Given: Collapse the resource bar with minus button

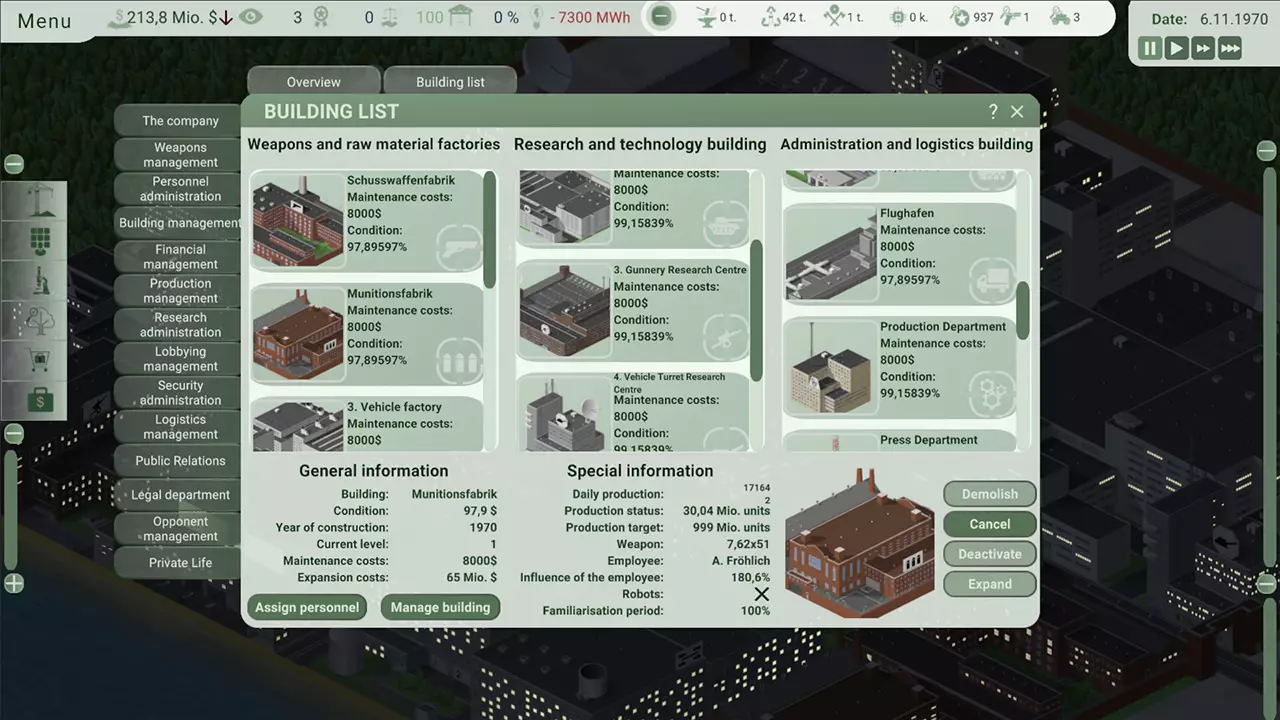Looking at the screenshot, I should click(660, 17).
